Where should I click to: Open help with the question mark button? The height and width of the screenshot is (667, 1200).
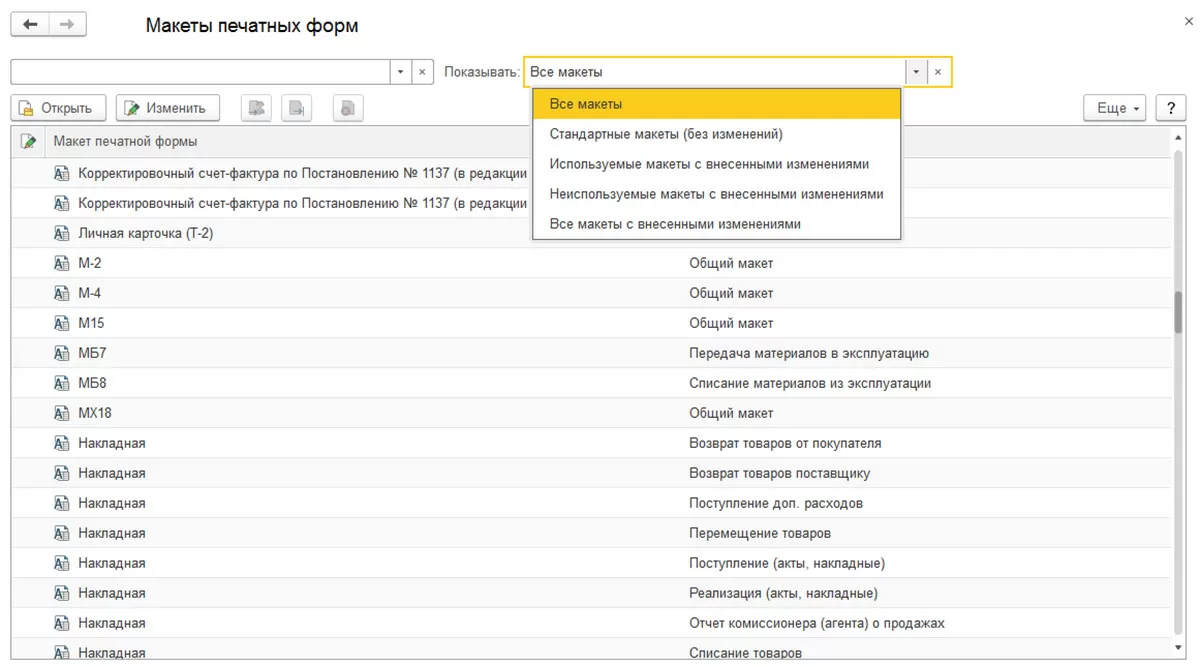point(1170,108)
